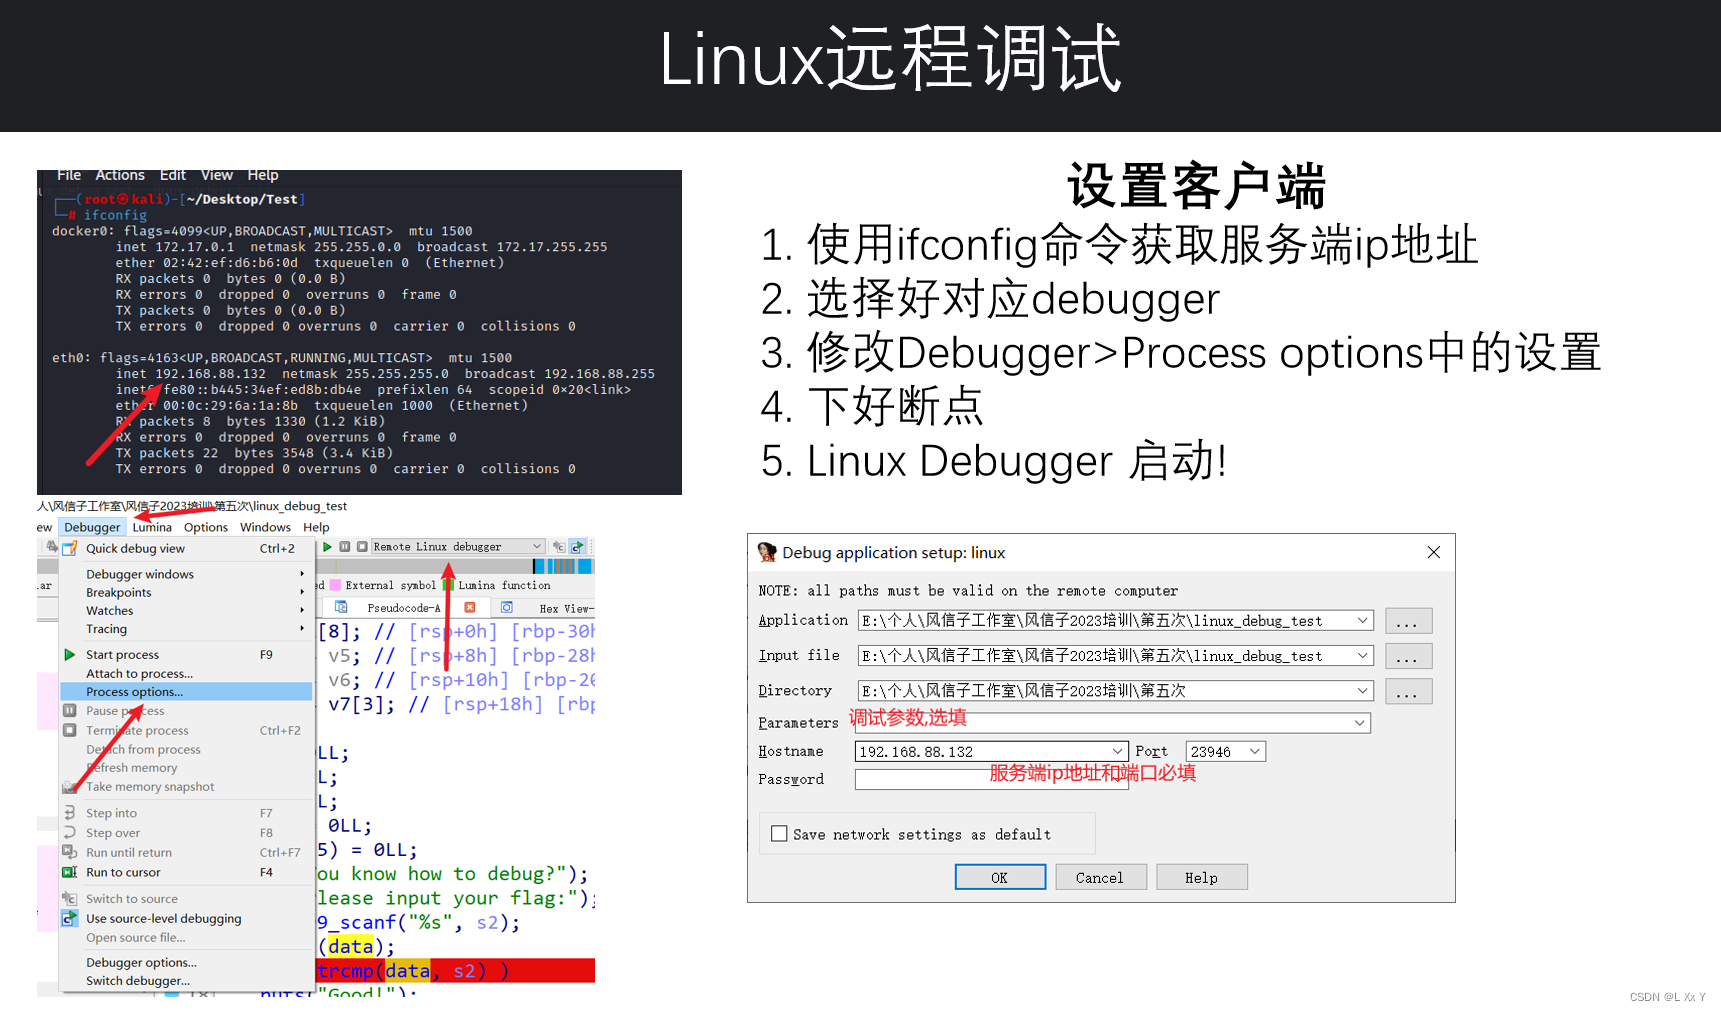This screenshot has width=1721, height=1011.
Task: Expand the Application path dropdown
Action: (1362, 620)
